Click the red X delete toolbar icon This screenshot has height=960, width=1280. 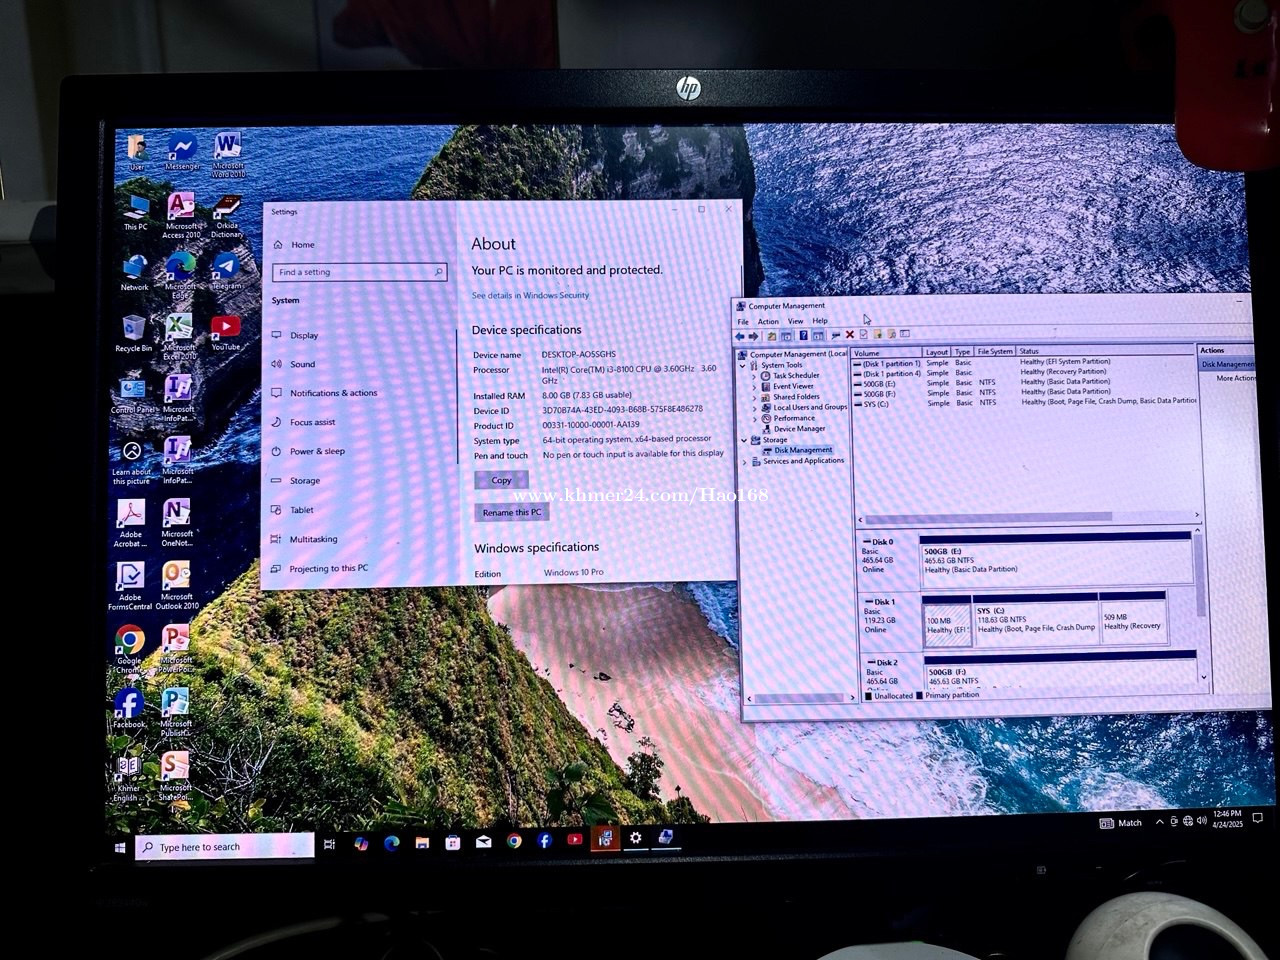click(849, 335)
